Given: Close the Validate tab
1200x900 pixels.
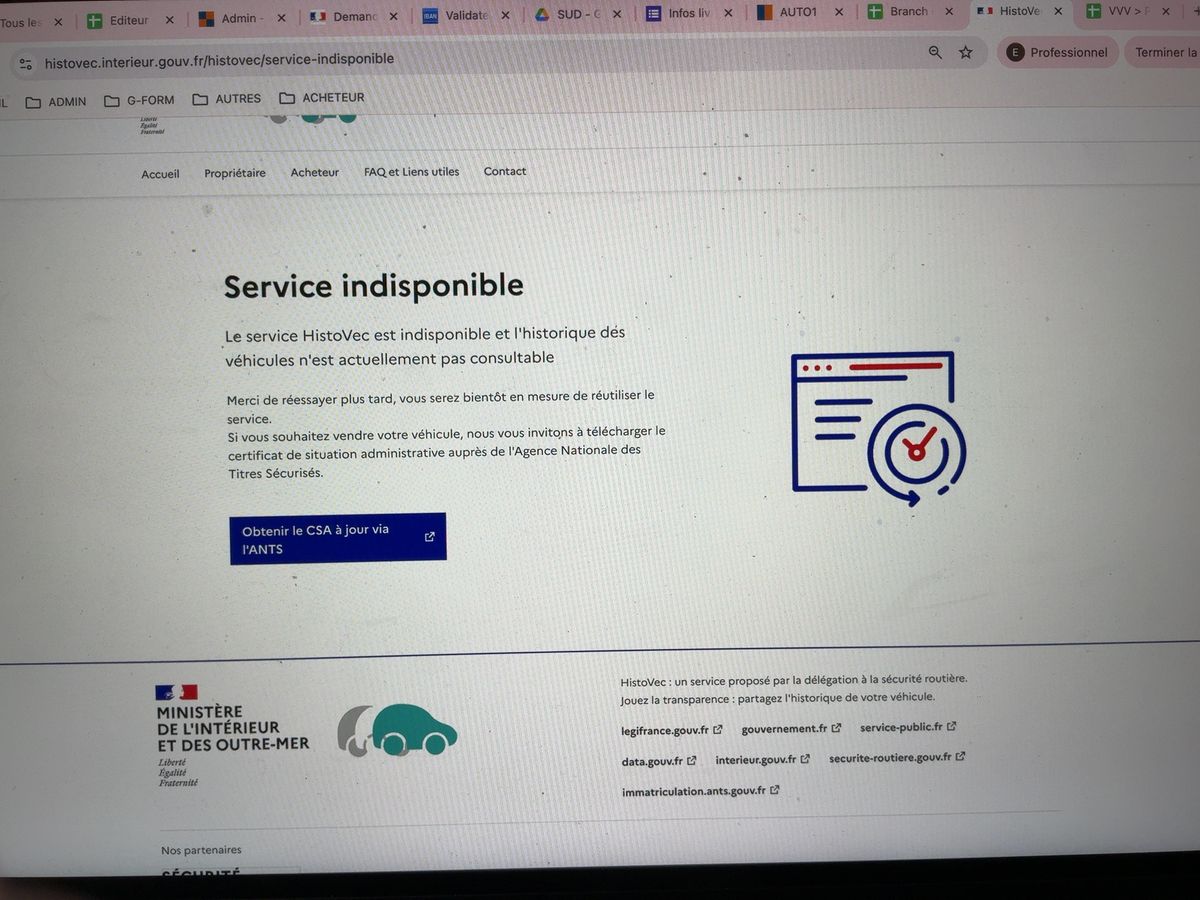Looking at the screenshot, I should (506, 15).
